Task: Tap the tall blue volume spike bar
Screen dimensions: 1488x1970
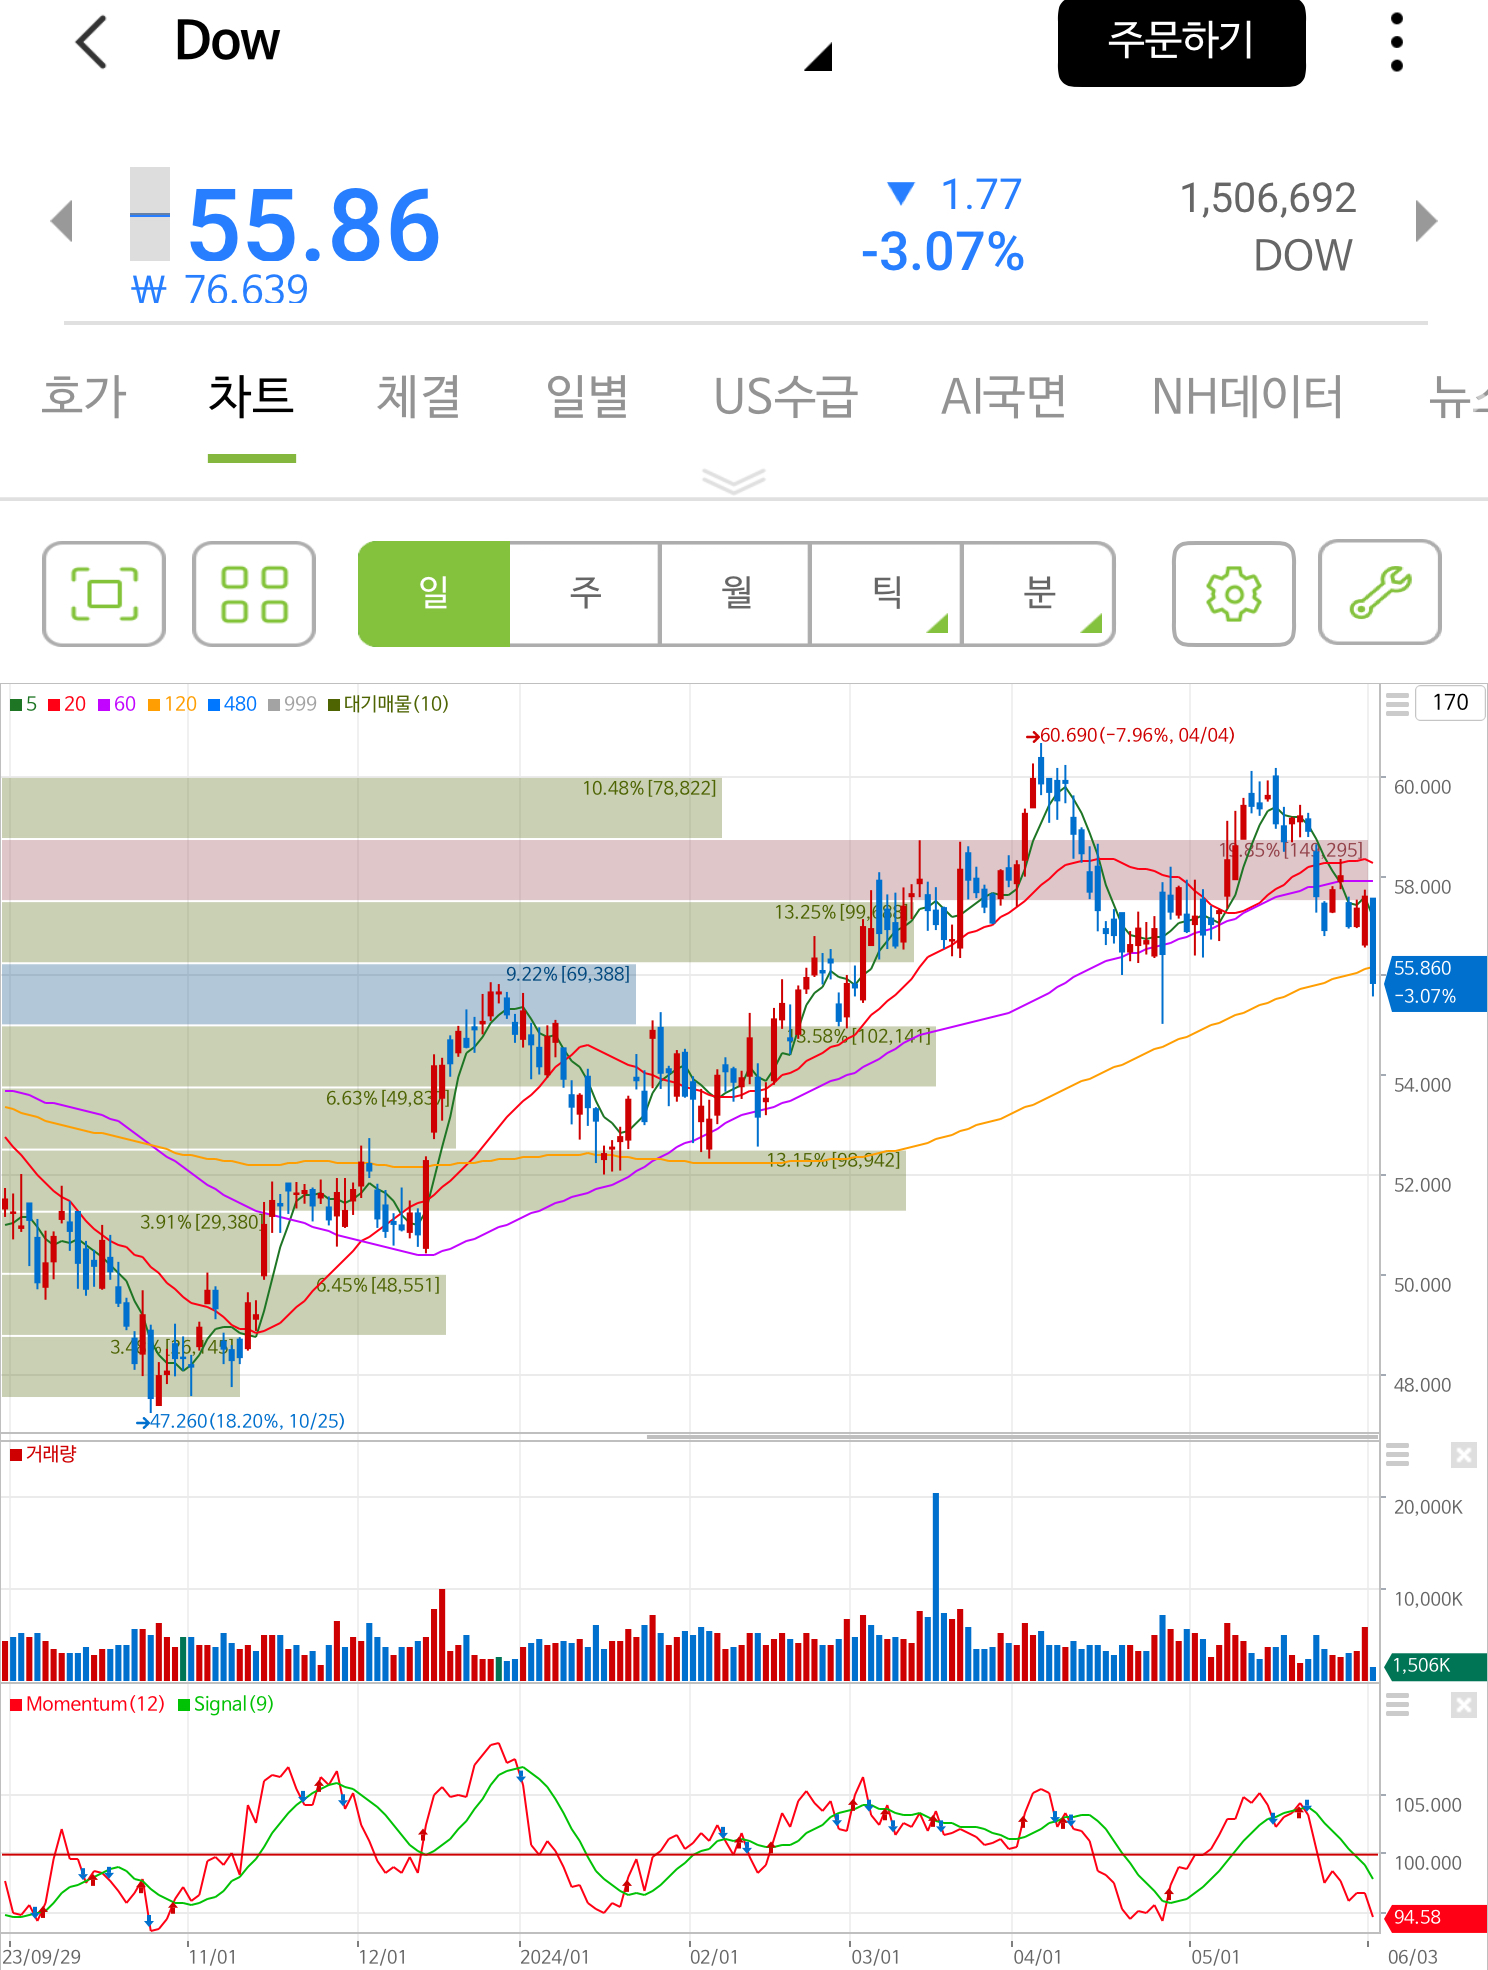Action: click(x=936, y=1586)
